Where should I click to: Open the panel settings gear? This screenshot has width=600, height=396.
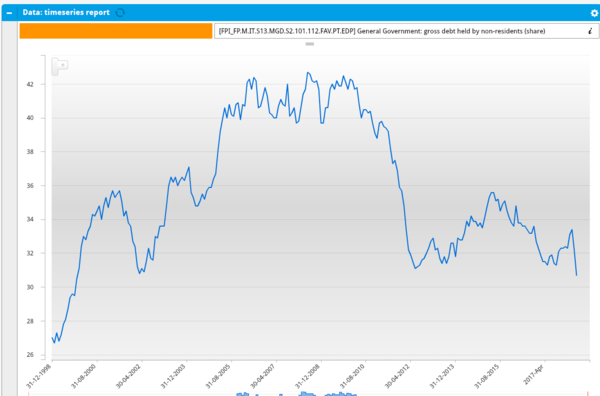[x=594, y=13]
